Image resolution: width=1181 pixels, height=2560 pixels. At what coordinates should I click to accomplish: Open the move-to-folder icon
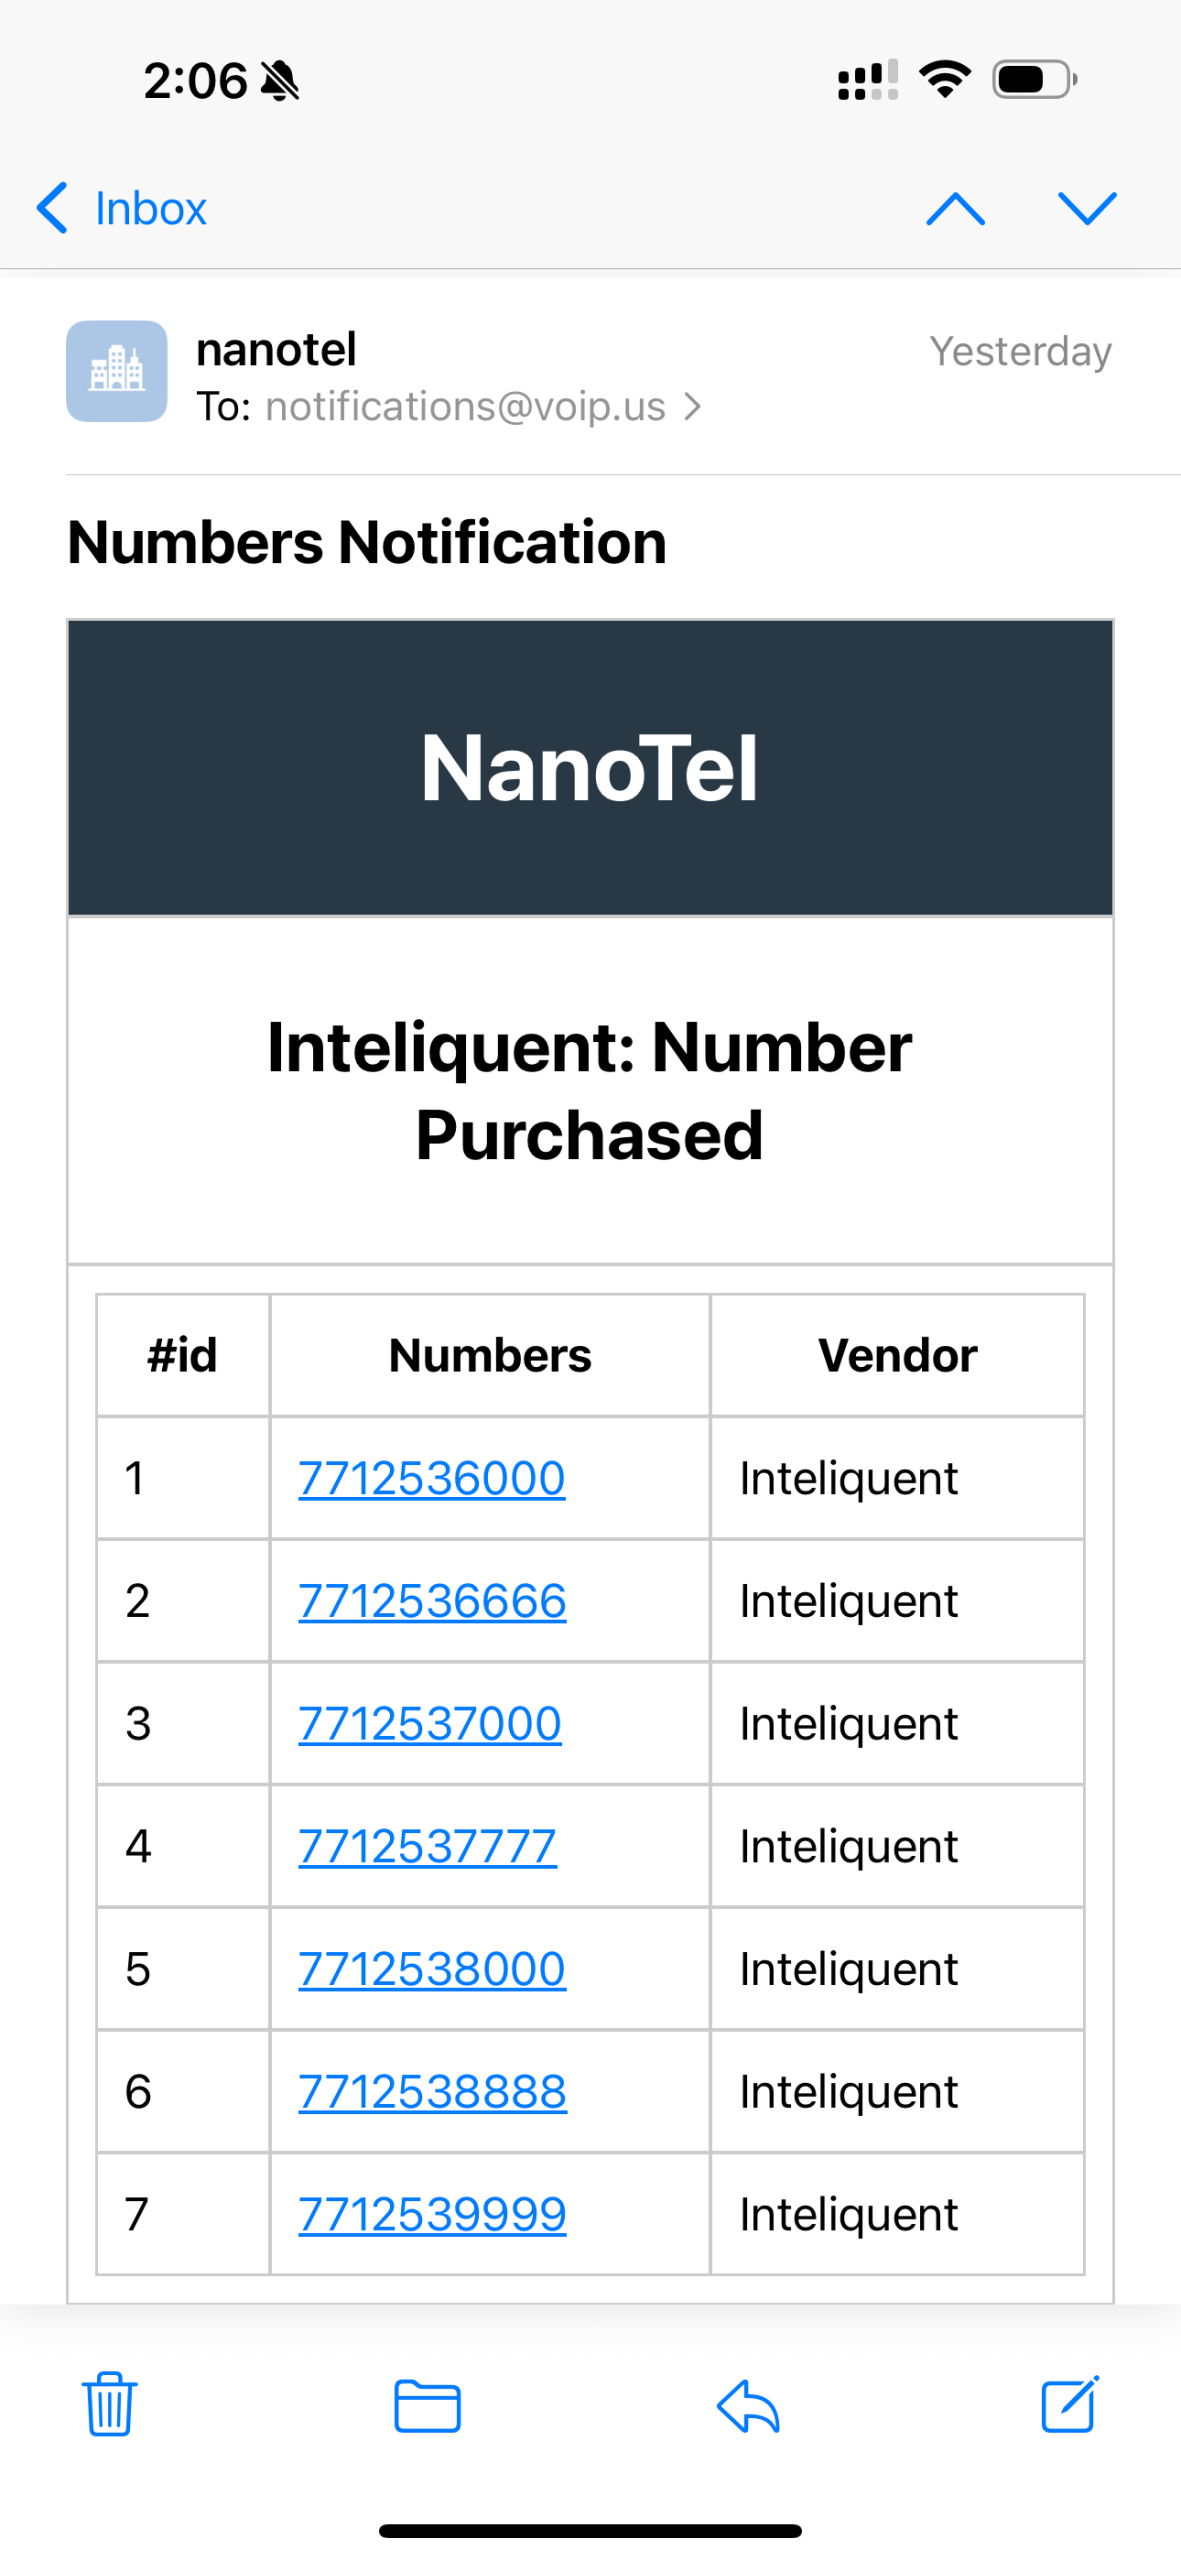pos(427,2404)
